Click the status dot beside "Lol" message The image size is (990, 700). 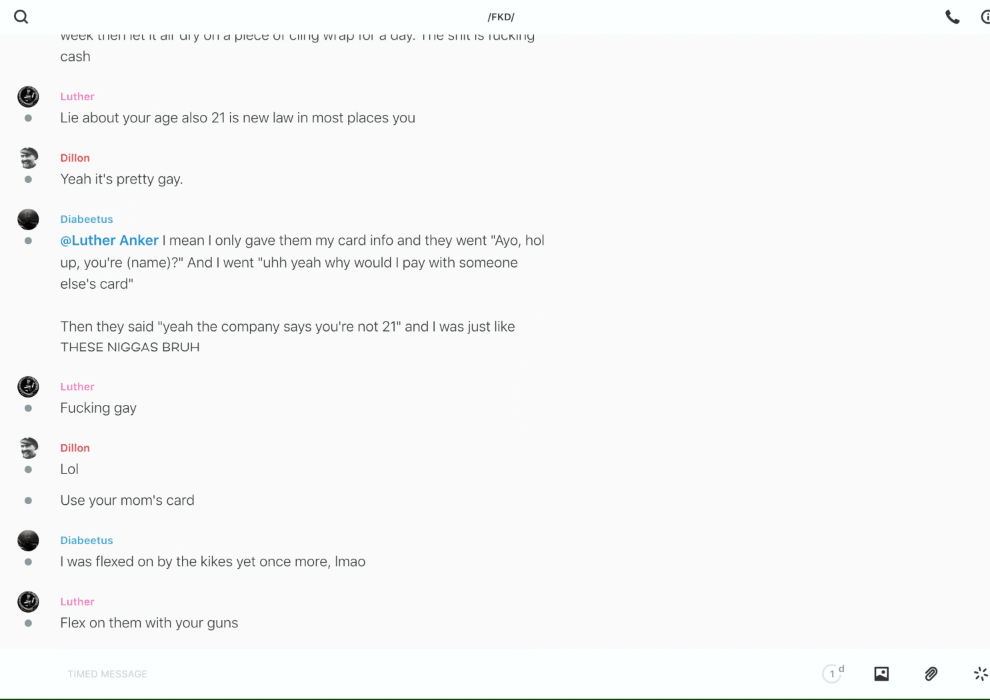28,469
